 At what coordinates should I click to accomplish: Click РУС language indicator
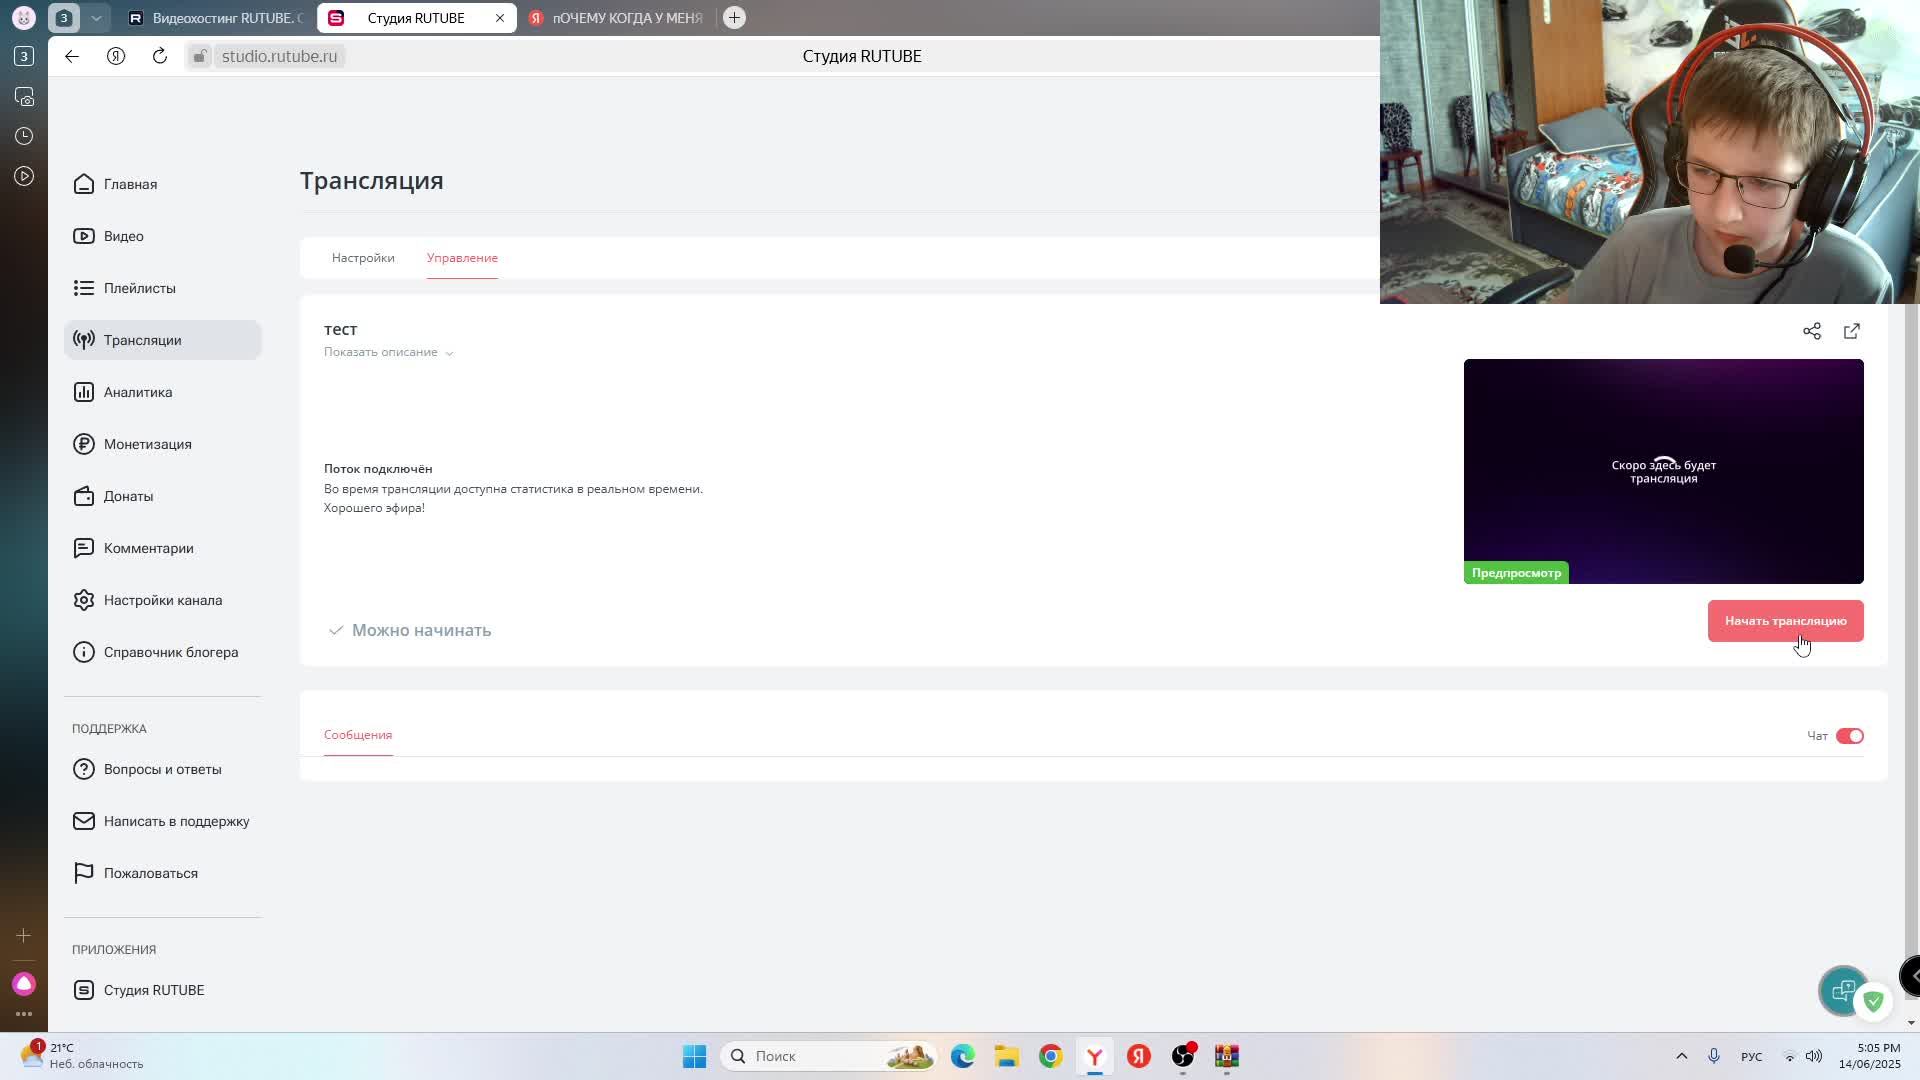(x=1752, y=1056)
